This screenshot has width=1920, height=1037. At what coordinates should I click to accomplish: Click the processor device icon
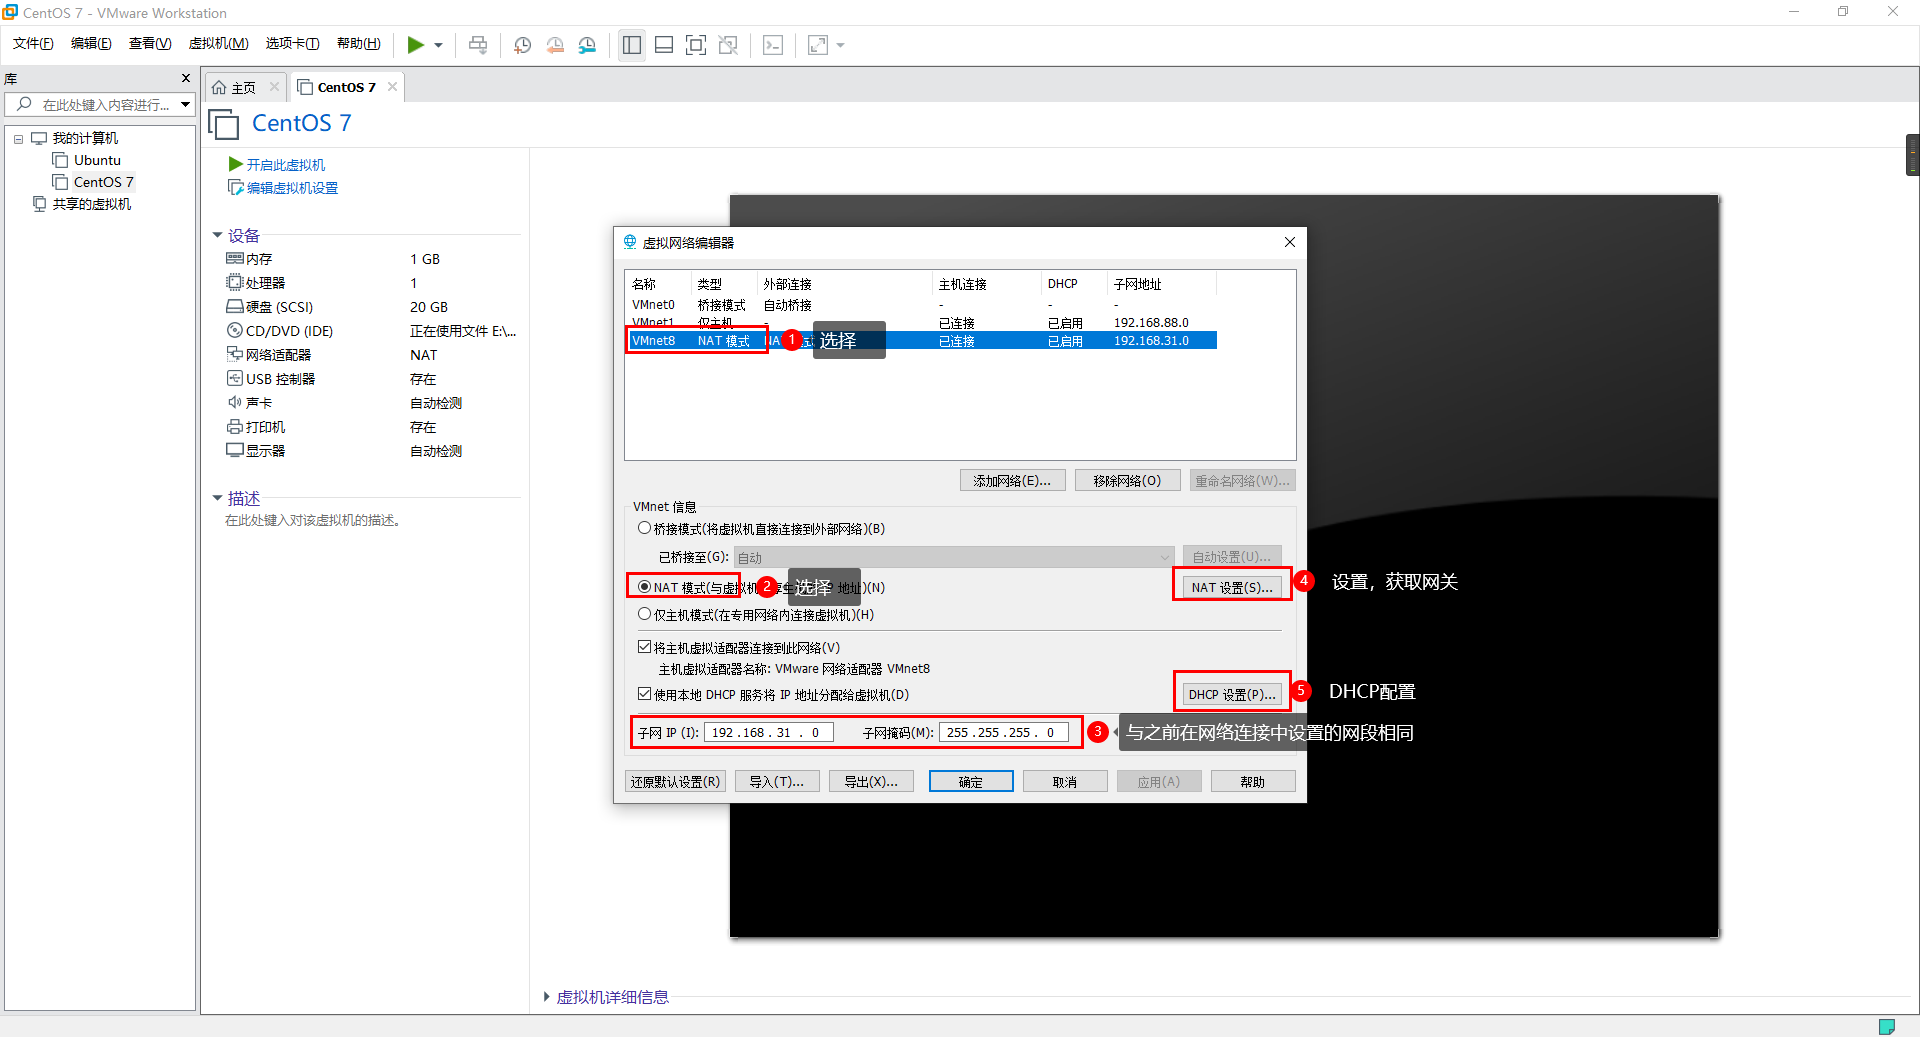(235, 283)
